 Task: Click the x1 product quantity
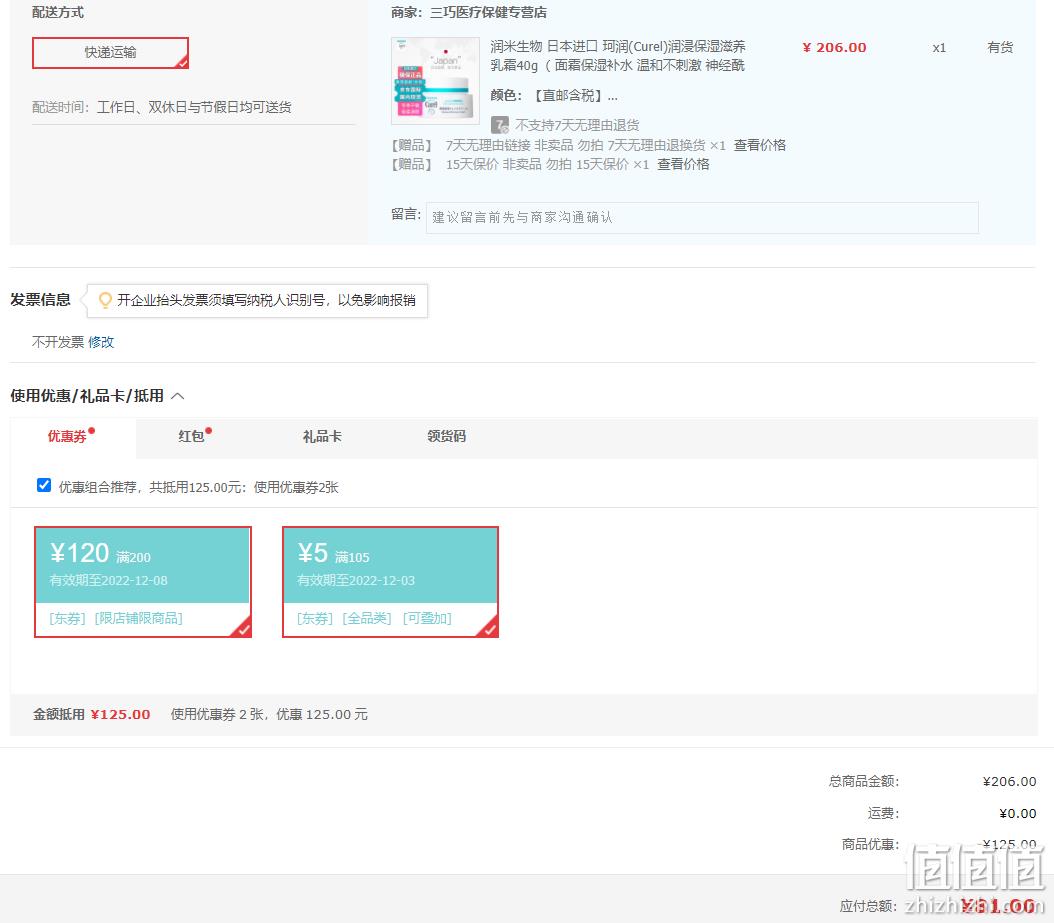(939, 48)
